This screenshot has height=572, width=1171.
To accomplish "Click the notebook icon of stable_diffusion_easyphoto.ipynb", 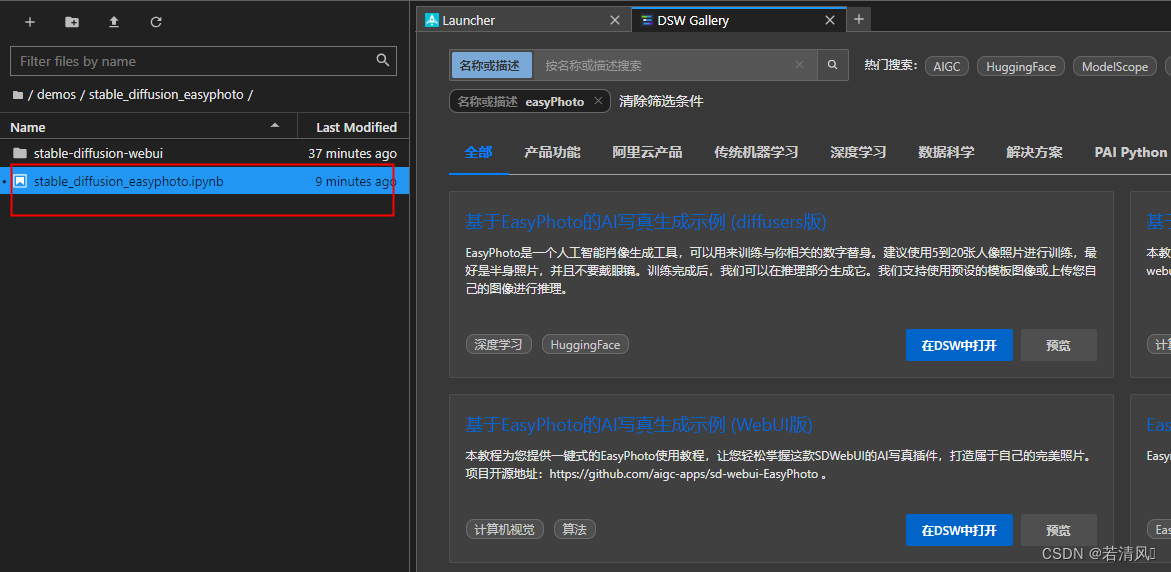I will click(x=20, y=181).
